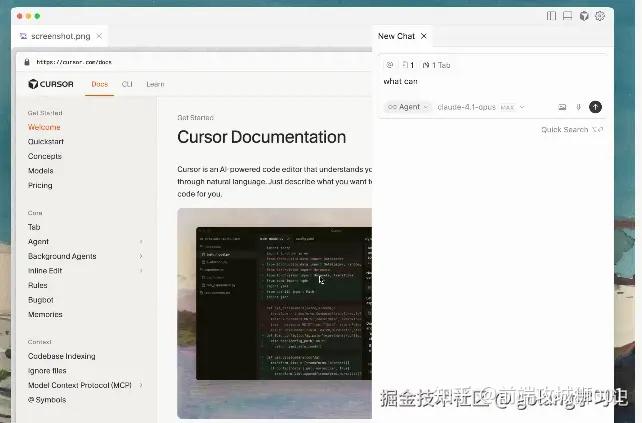Open the Model Context Protocol (MCP) entry
The width and height of the screenshot is (642, 423).
(x=80, y=385)
